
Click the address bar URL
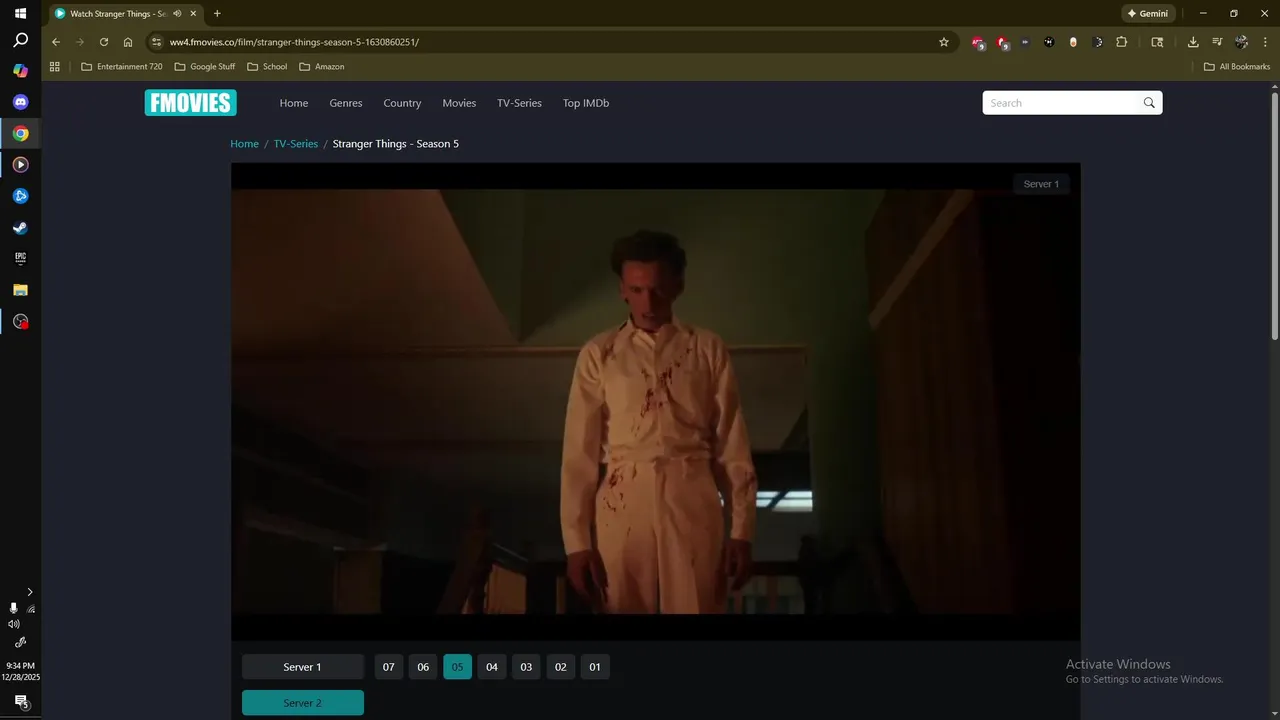click(294, 42)
